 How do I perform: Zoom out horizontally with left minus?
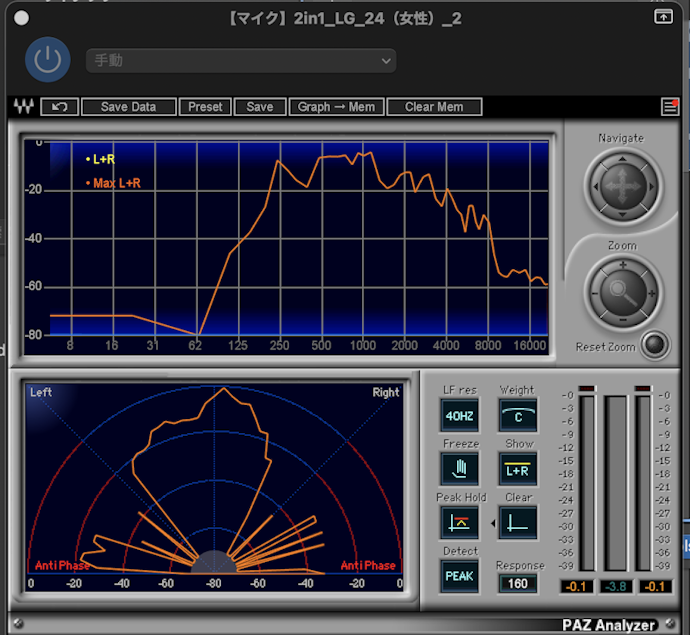click(x=595, y=294)
